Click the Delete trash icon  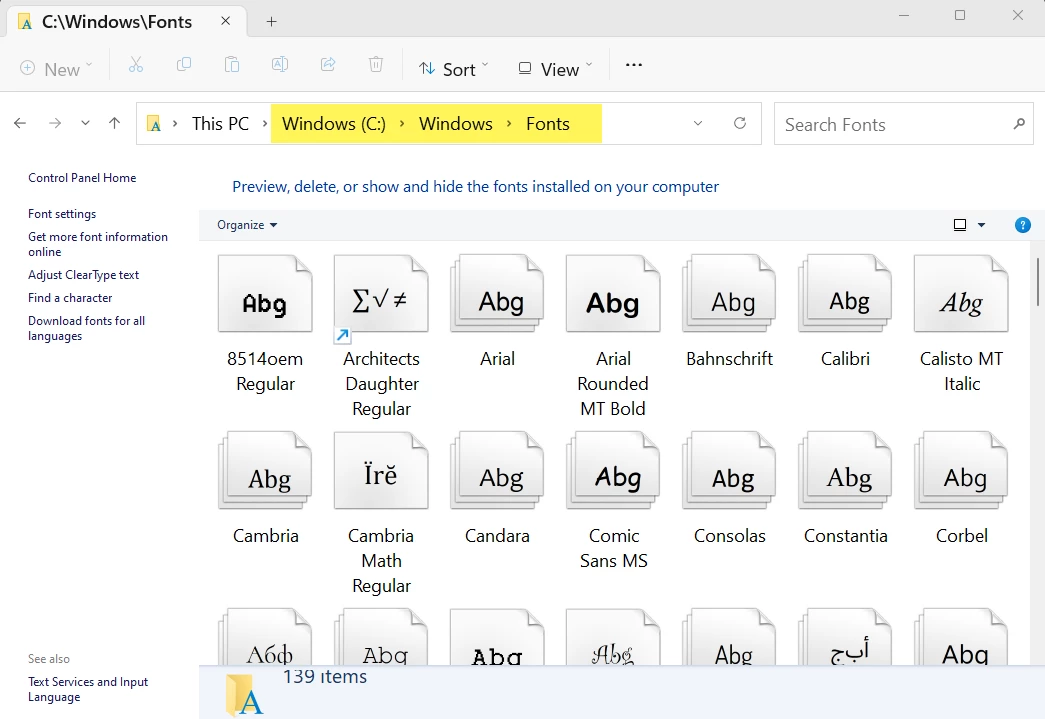[376, 65]
